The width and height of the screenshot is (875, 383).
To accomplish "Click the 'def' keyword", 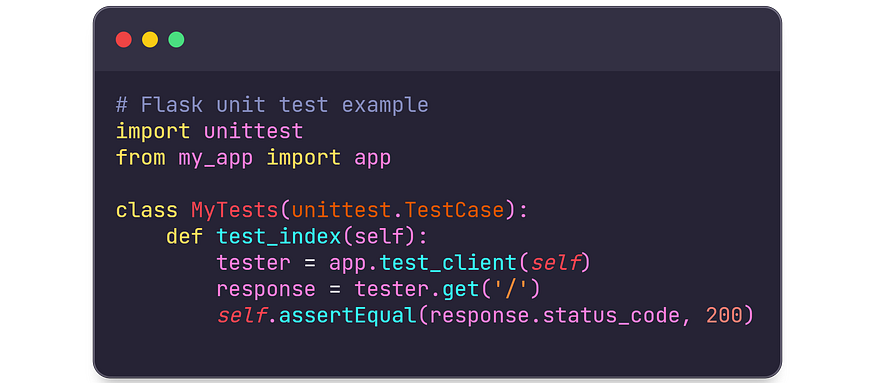I will pyautogui.click(x=184, y=237).
